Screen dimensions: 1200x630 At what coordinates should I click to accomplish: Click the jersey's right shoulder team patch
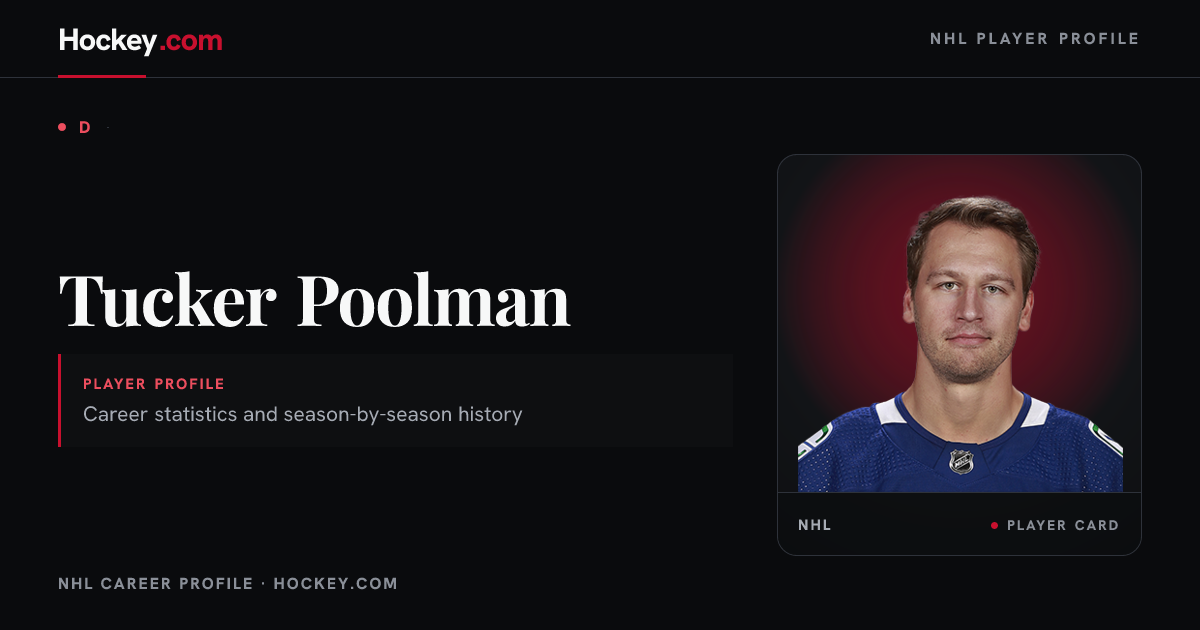1108,438
